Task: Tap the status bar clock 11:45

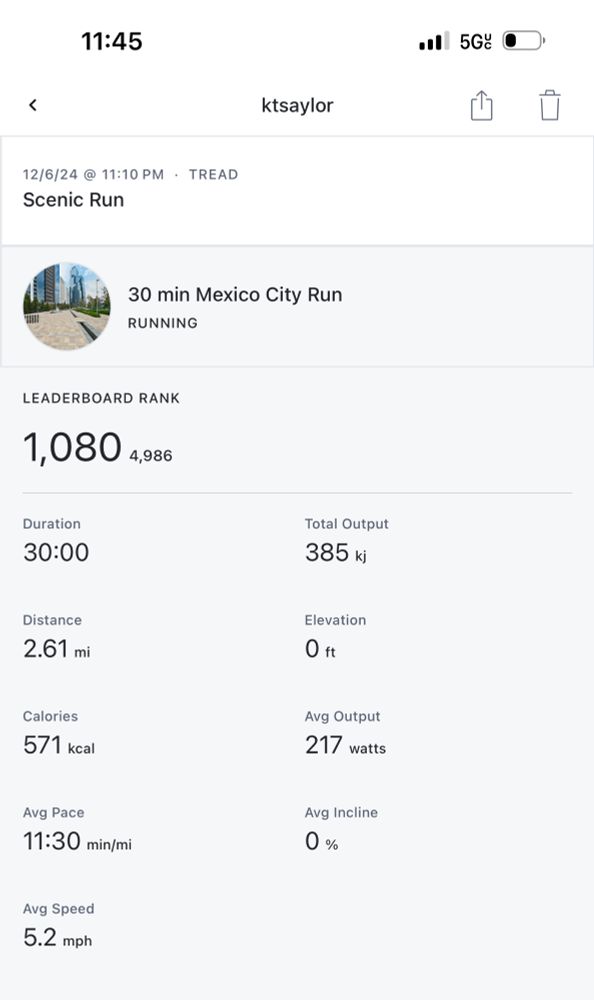Action: pyautogui.click(x=112, y=41)
